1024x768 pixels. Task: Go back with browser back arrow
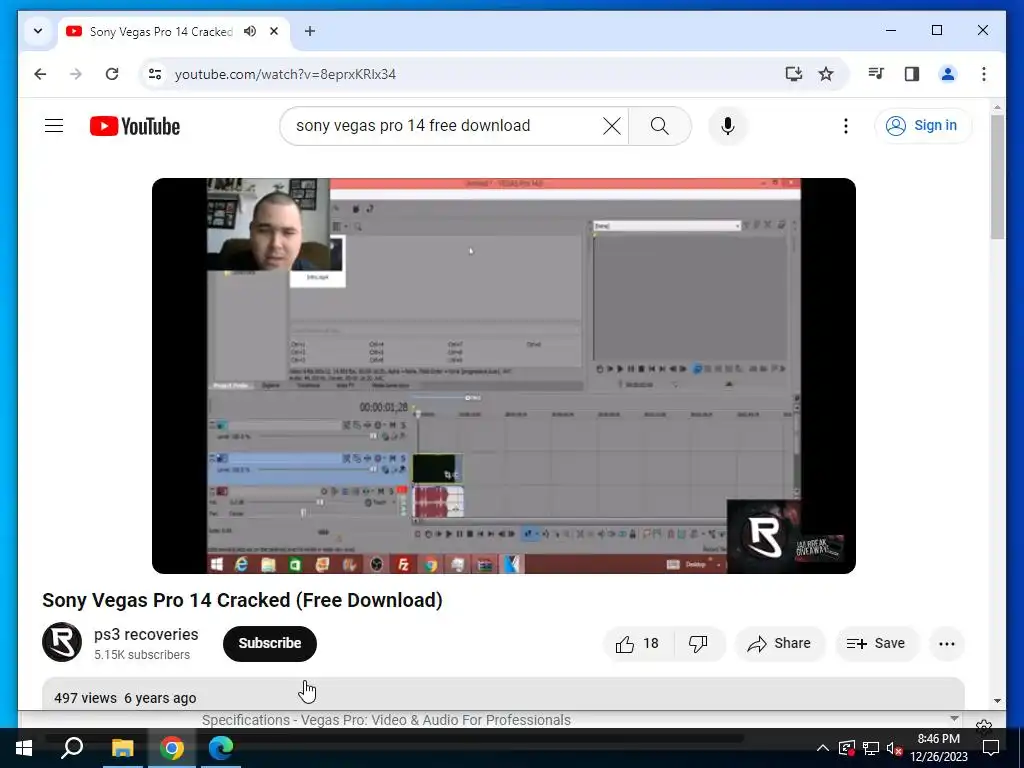click(x=40, y=74)
